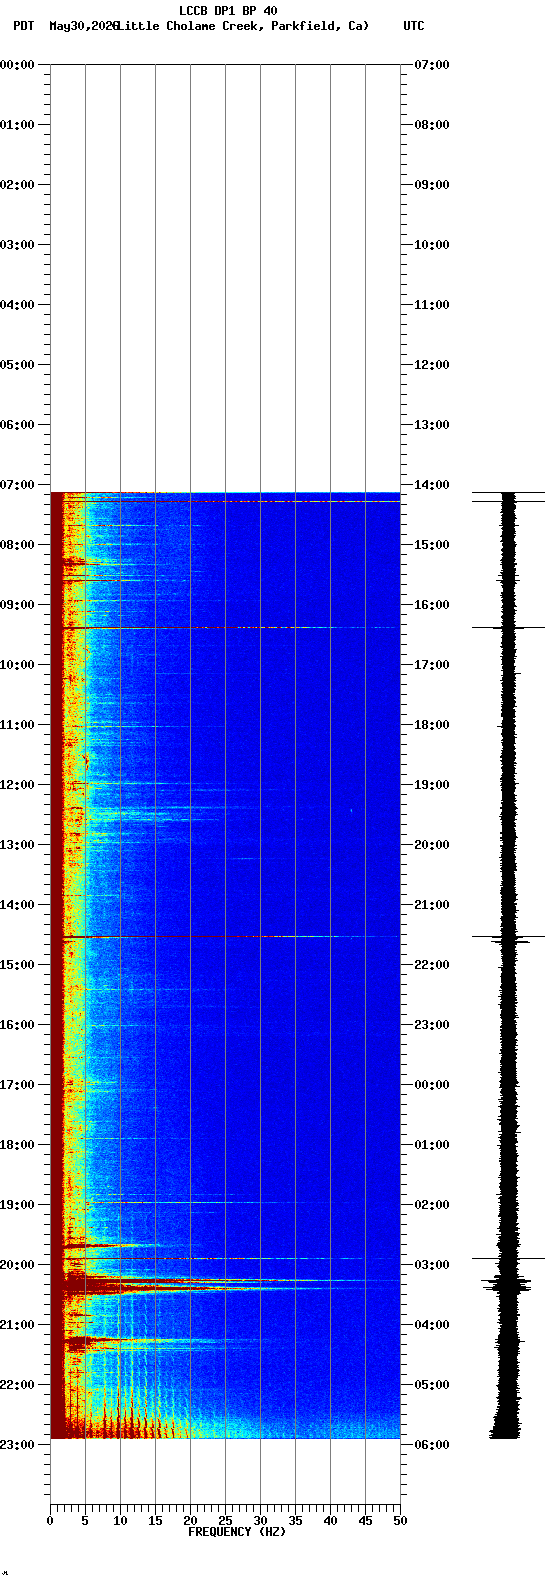The image size is (552, 1584).
Task: Click the PDT time label '15:00'
Action: point(18,965)
